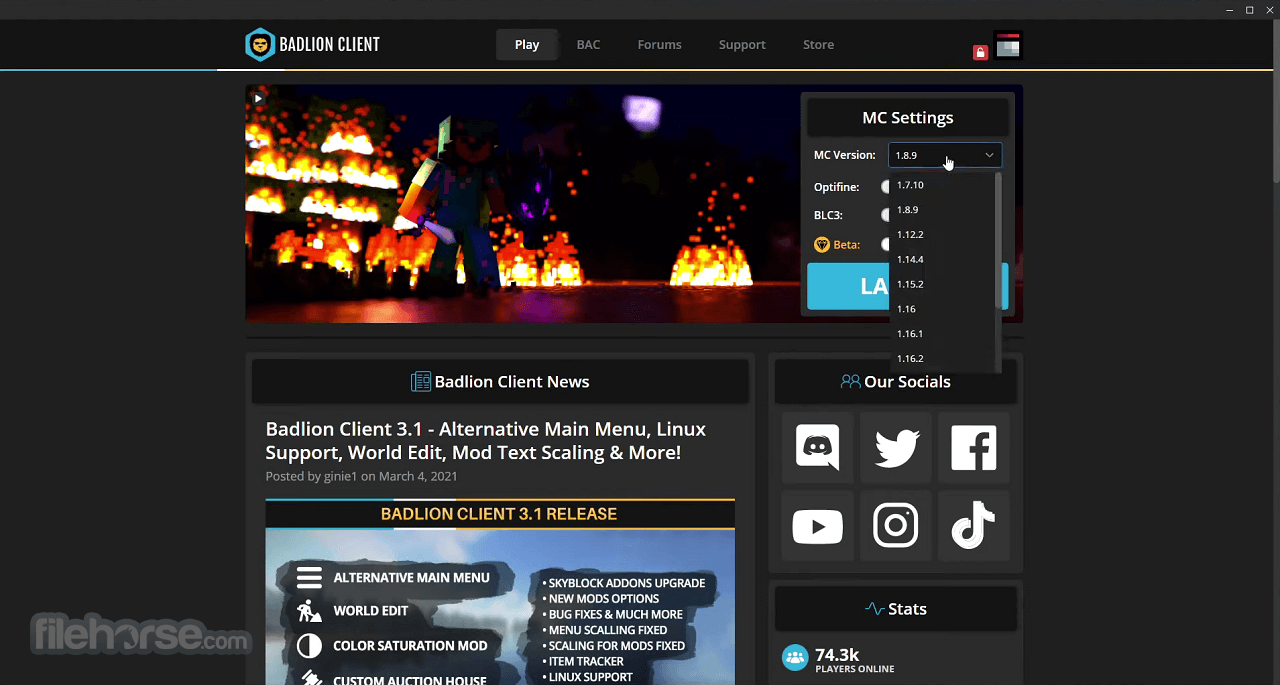Open the TikTok social link
This screenshot has height=685, width=1280.
(974, 526)
